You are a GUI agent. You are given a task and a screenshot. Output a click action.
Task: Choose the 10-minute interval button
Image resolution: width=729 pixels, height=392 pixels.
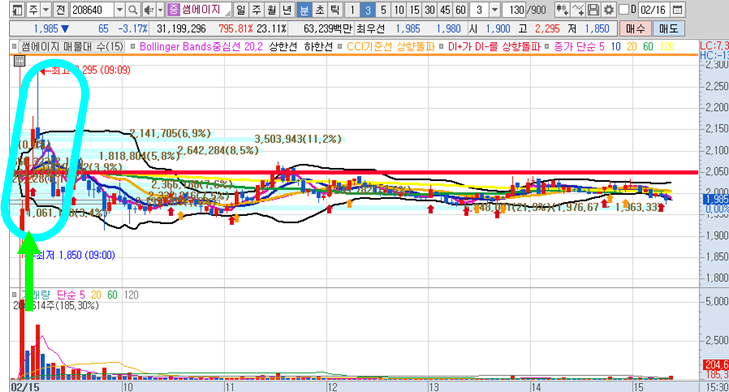(399, 9)
